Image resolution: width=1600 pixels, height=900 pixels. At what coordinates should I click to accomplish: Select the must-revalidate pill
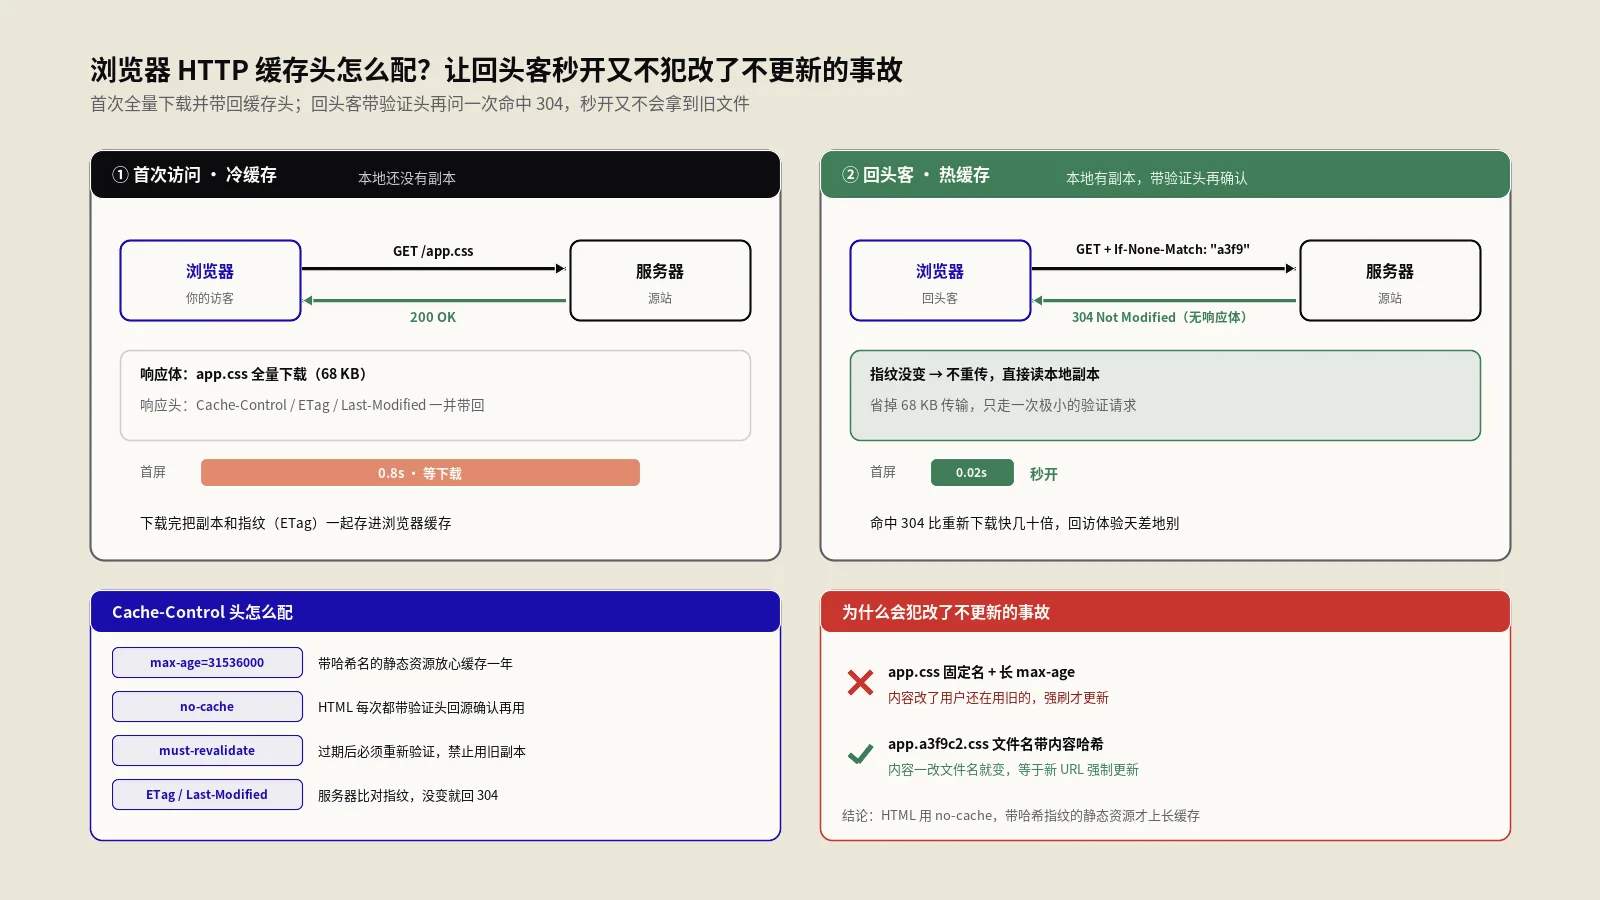tap(207, 750)
